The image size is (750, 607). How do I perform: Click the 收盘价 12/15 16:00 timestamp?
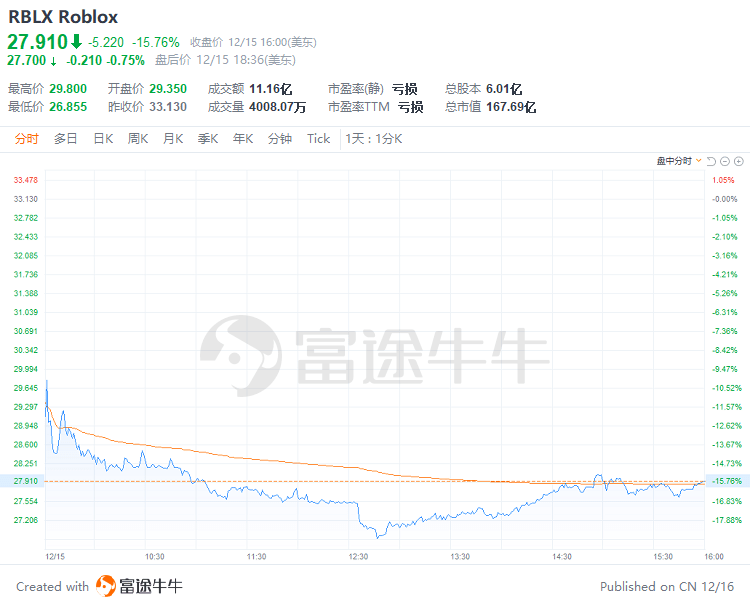click(x=254, y=43)
